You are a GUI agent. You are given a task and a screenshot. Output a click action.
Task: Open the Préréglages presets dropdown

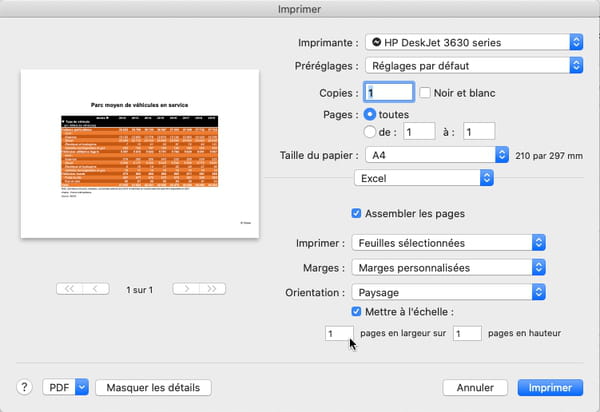(474, 66)
